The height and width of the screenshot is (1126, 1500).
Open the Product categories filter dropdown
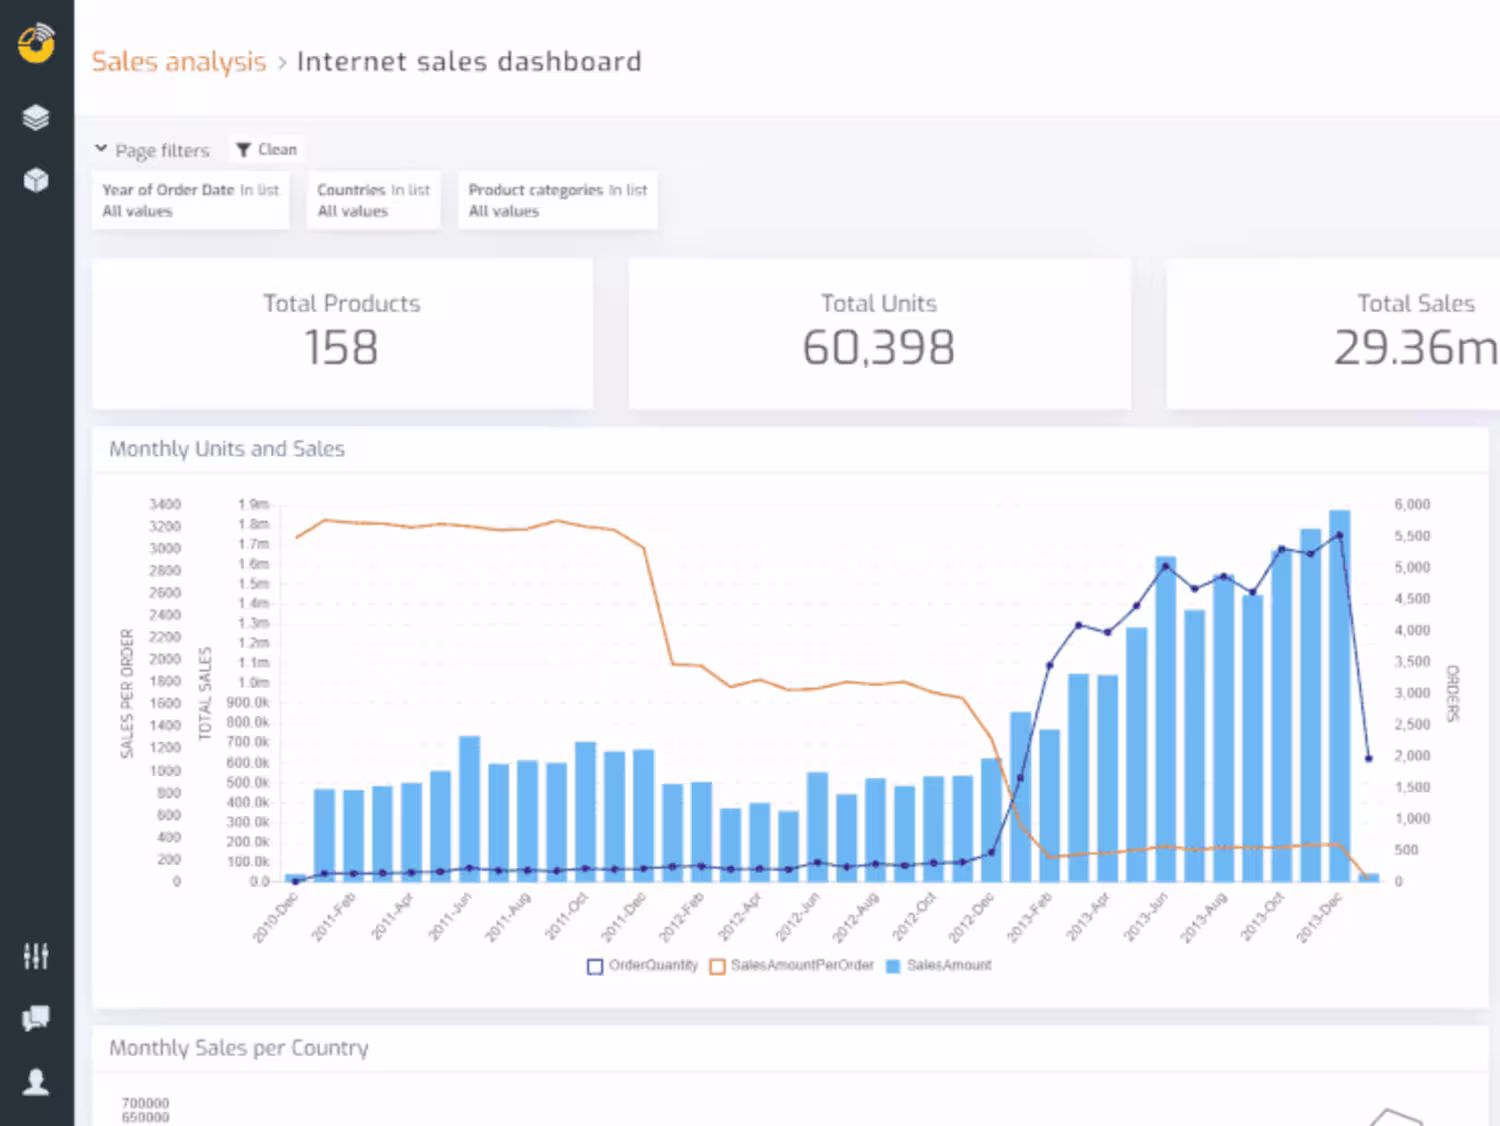(x=557, y=200)
